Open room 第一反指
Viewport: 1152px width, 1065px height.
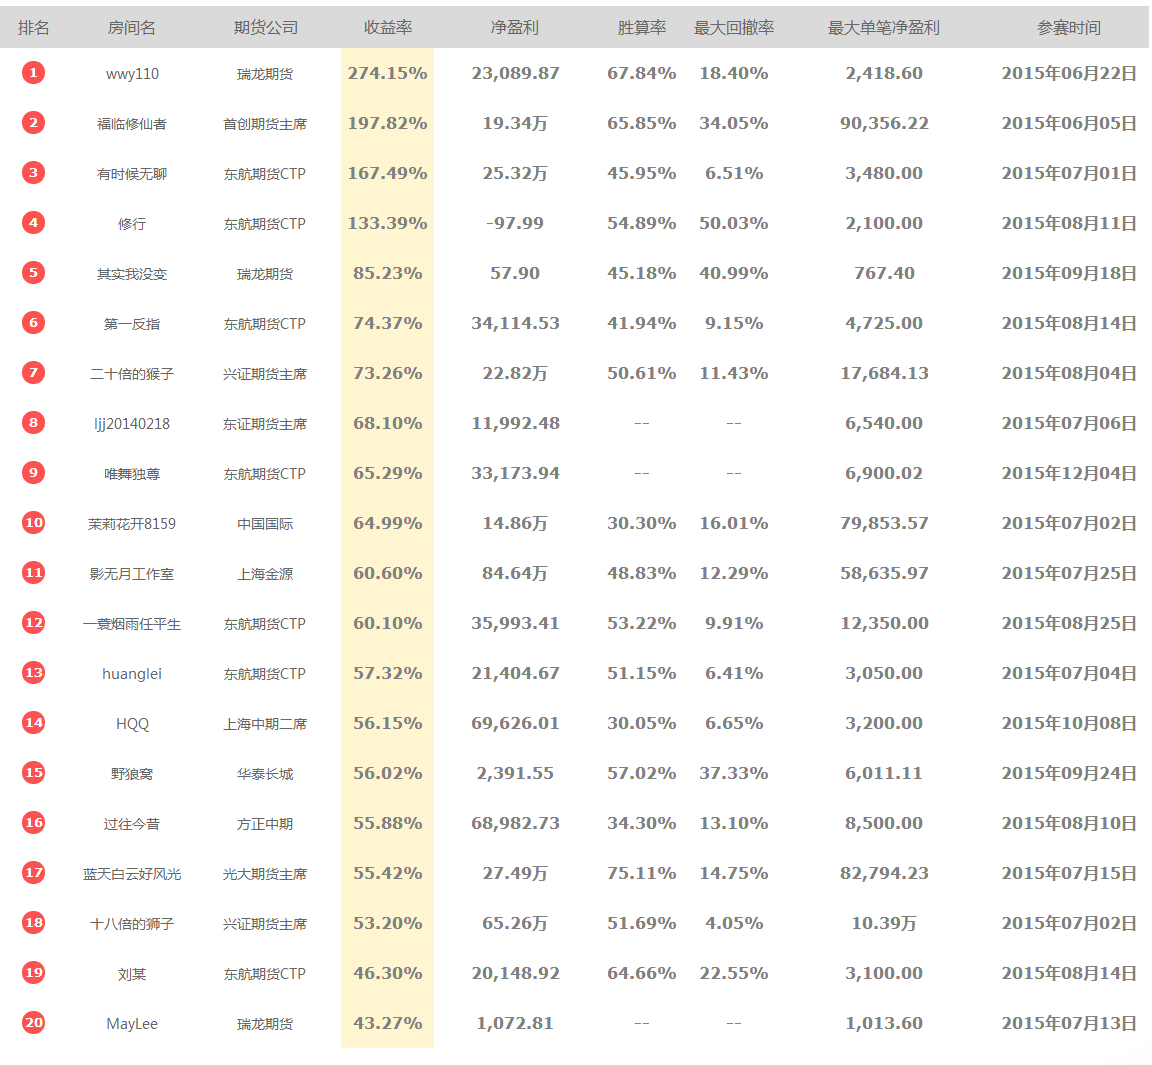click(132, 324)
